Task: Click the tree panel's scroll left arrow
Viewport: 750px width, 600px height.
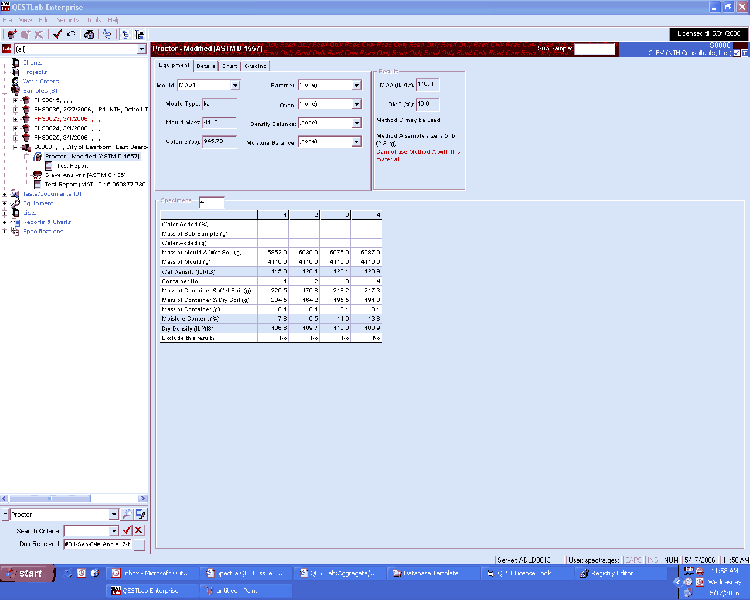Action: coord(4,498)
